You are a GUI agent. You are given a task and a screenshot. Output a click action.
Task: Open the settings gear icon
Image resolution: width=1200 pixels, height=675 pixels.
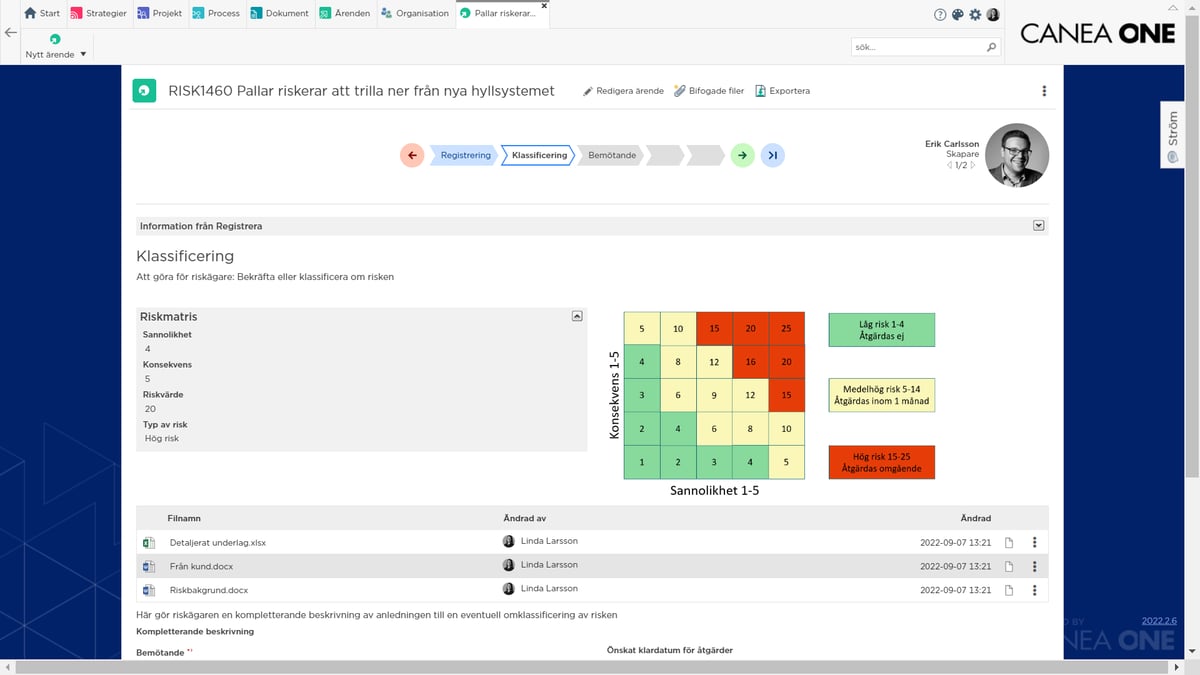point(975,14)
